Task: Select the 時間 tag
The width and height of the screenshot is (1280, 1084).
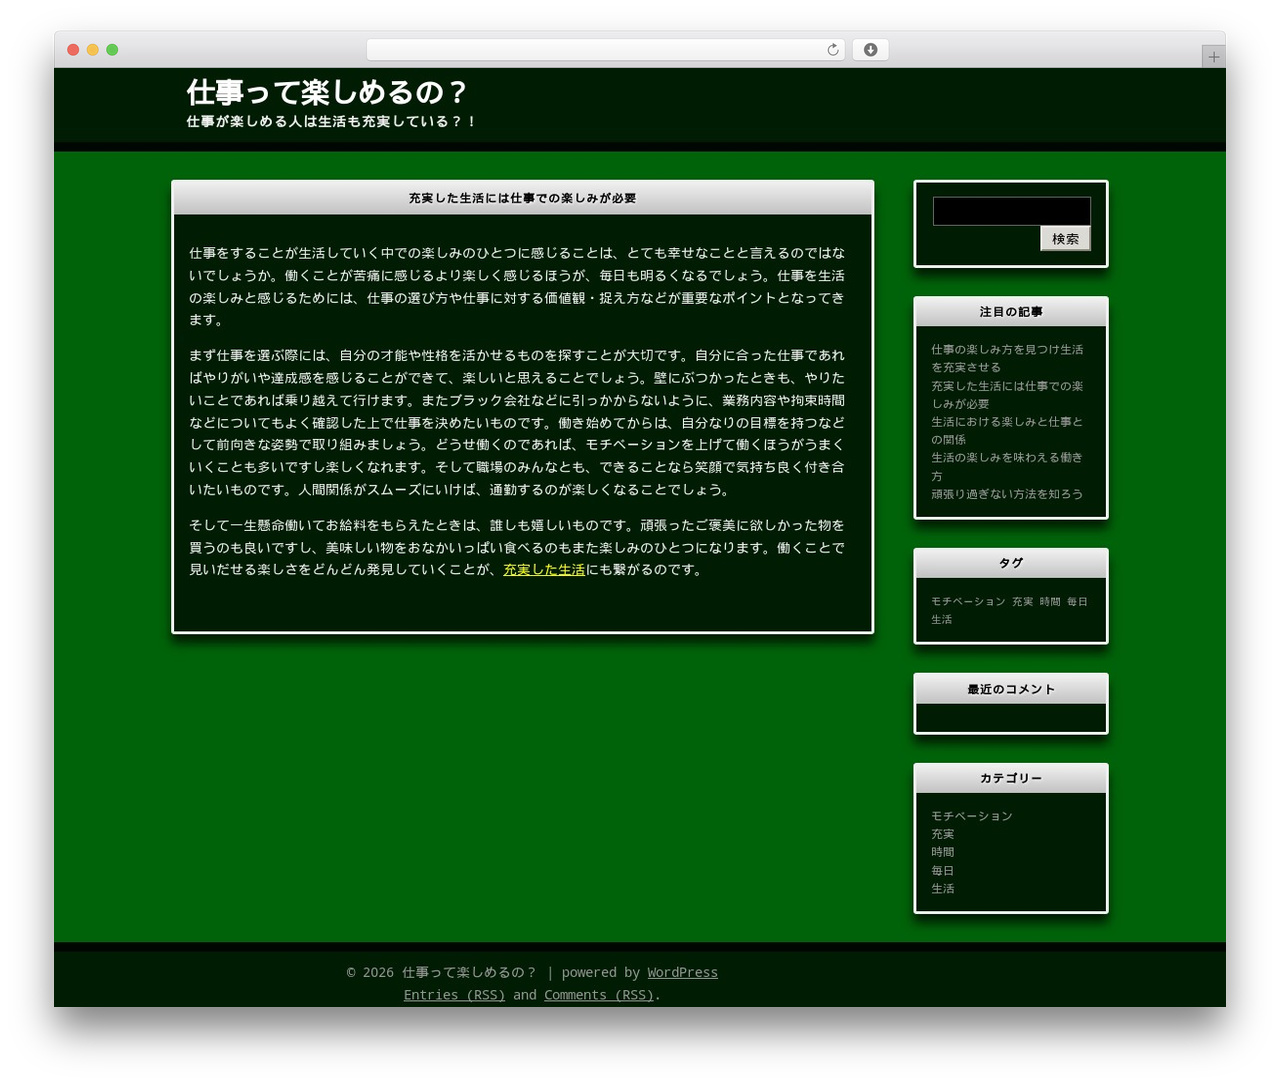Action: [1050, 602]
